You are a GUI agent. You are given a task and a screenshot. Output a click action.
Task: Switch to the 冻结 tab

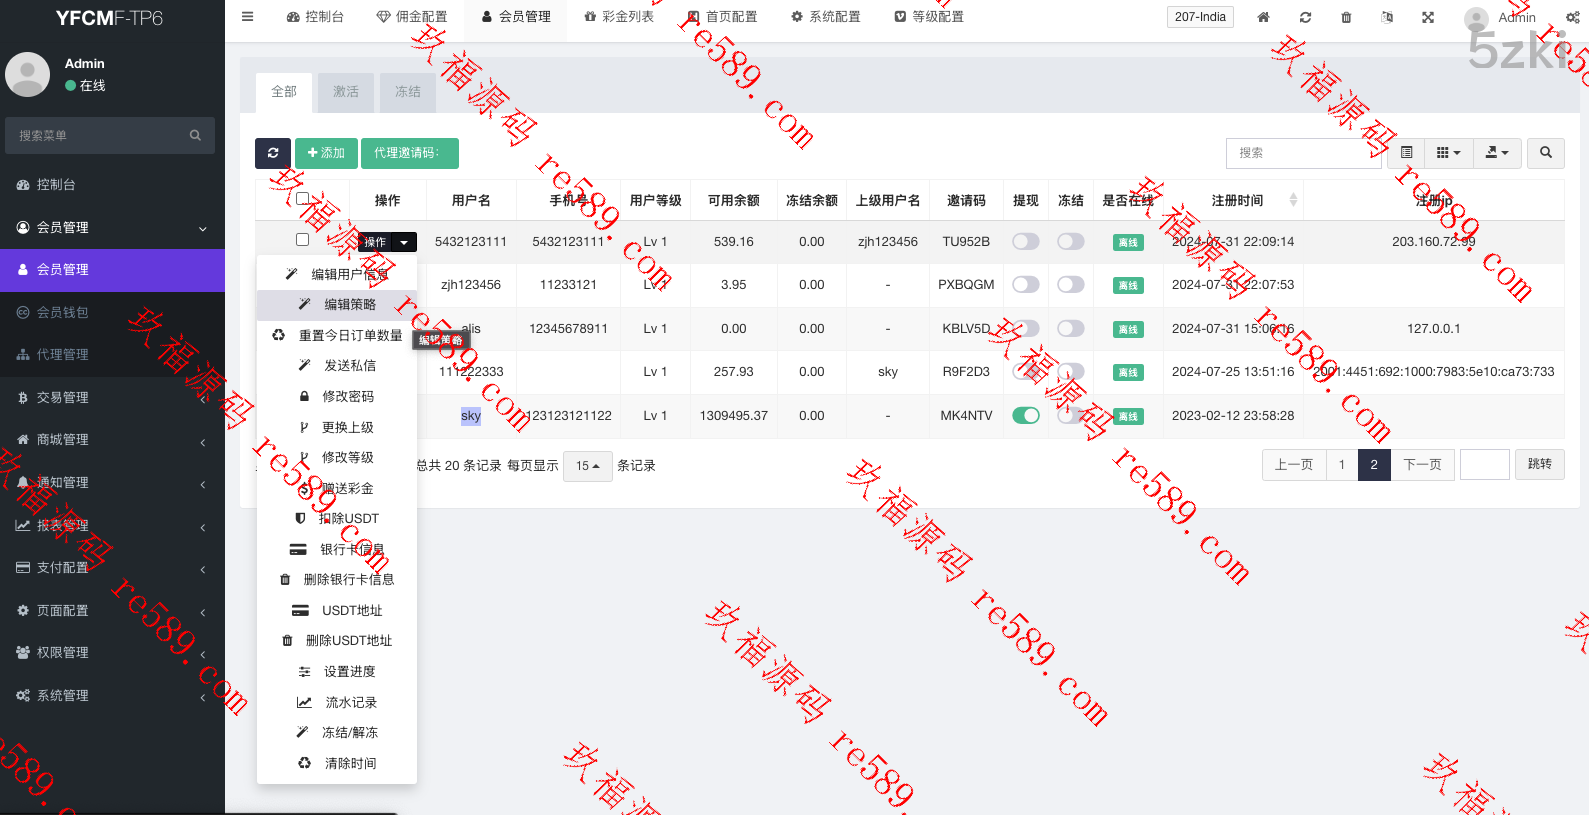[407, 92]
